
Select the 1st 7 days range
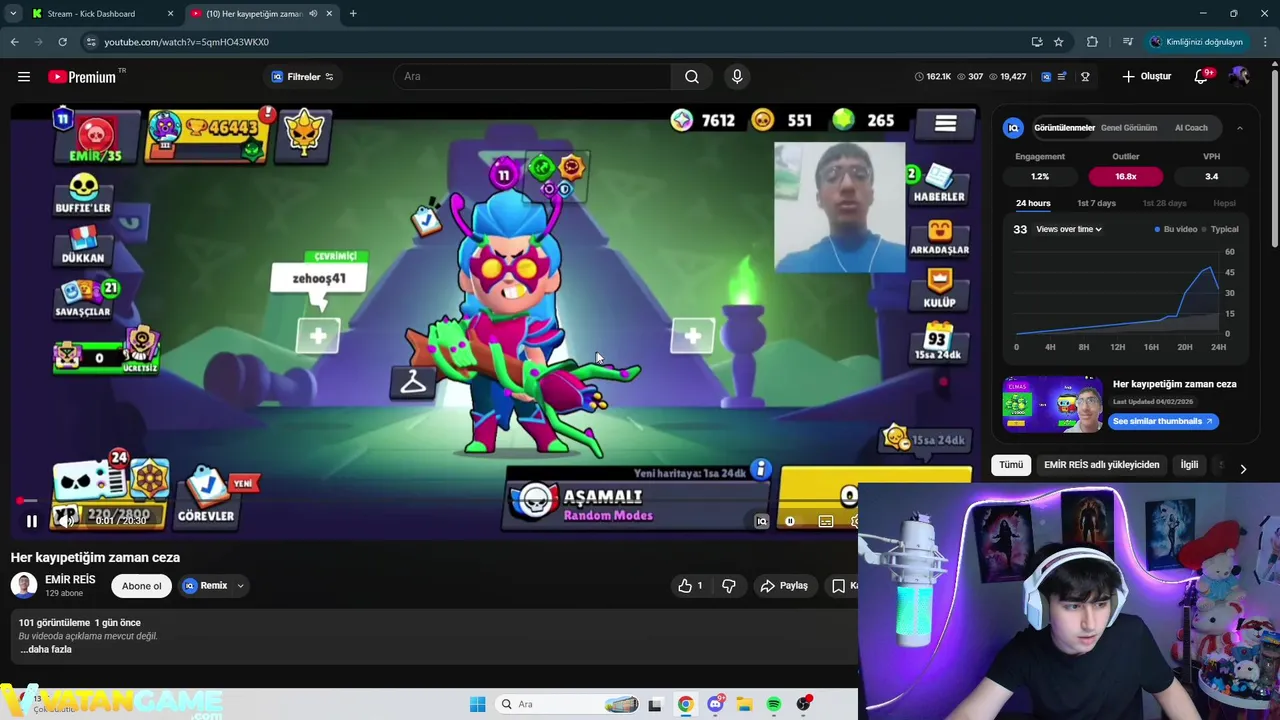pos(1096,203)
